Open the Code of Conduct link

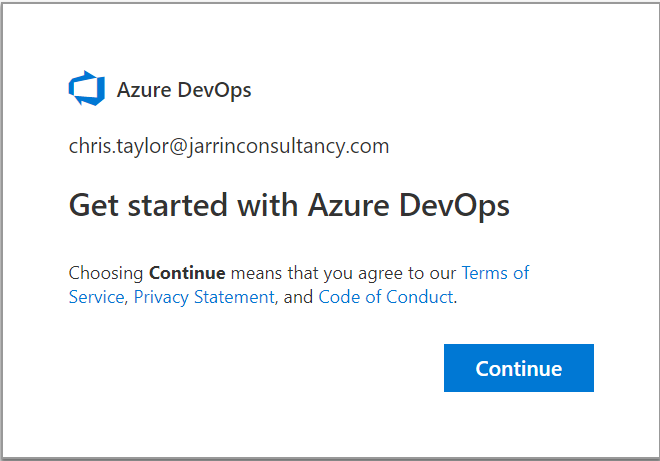tap(385, 297)
